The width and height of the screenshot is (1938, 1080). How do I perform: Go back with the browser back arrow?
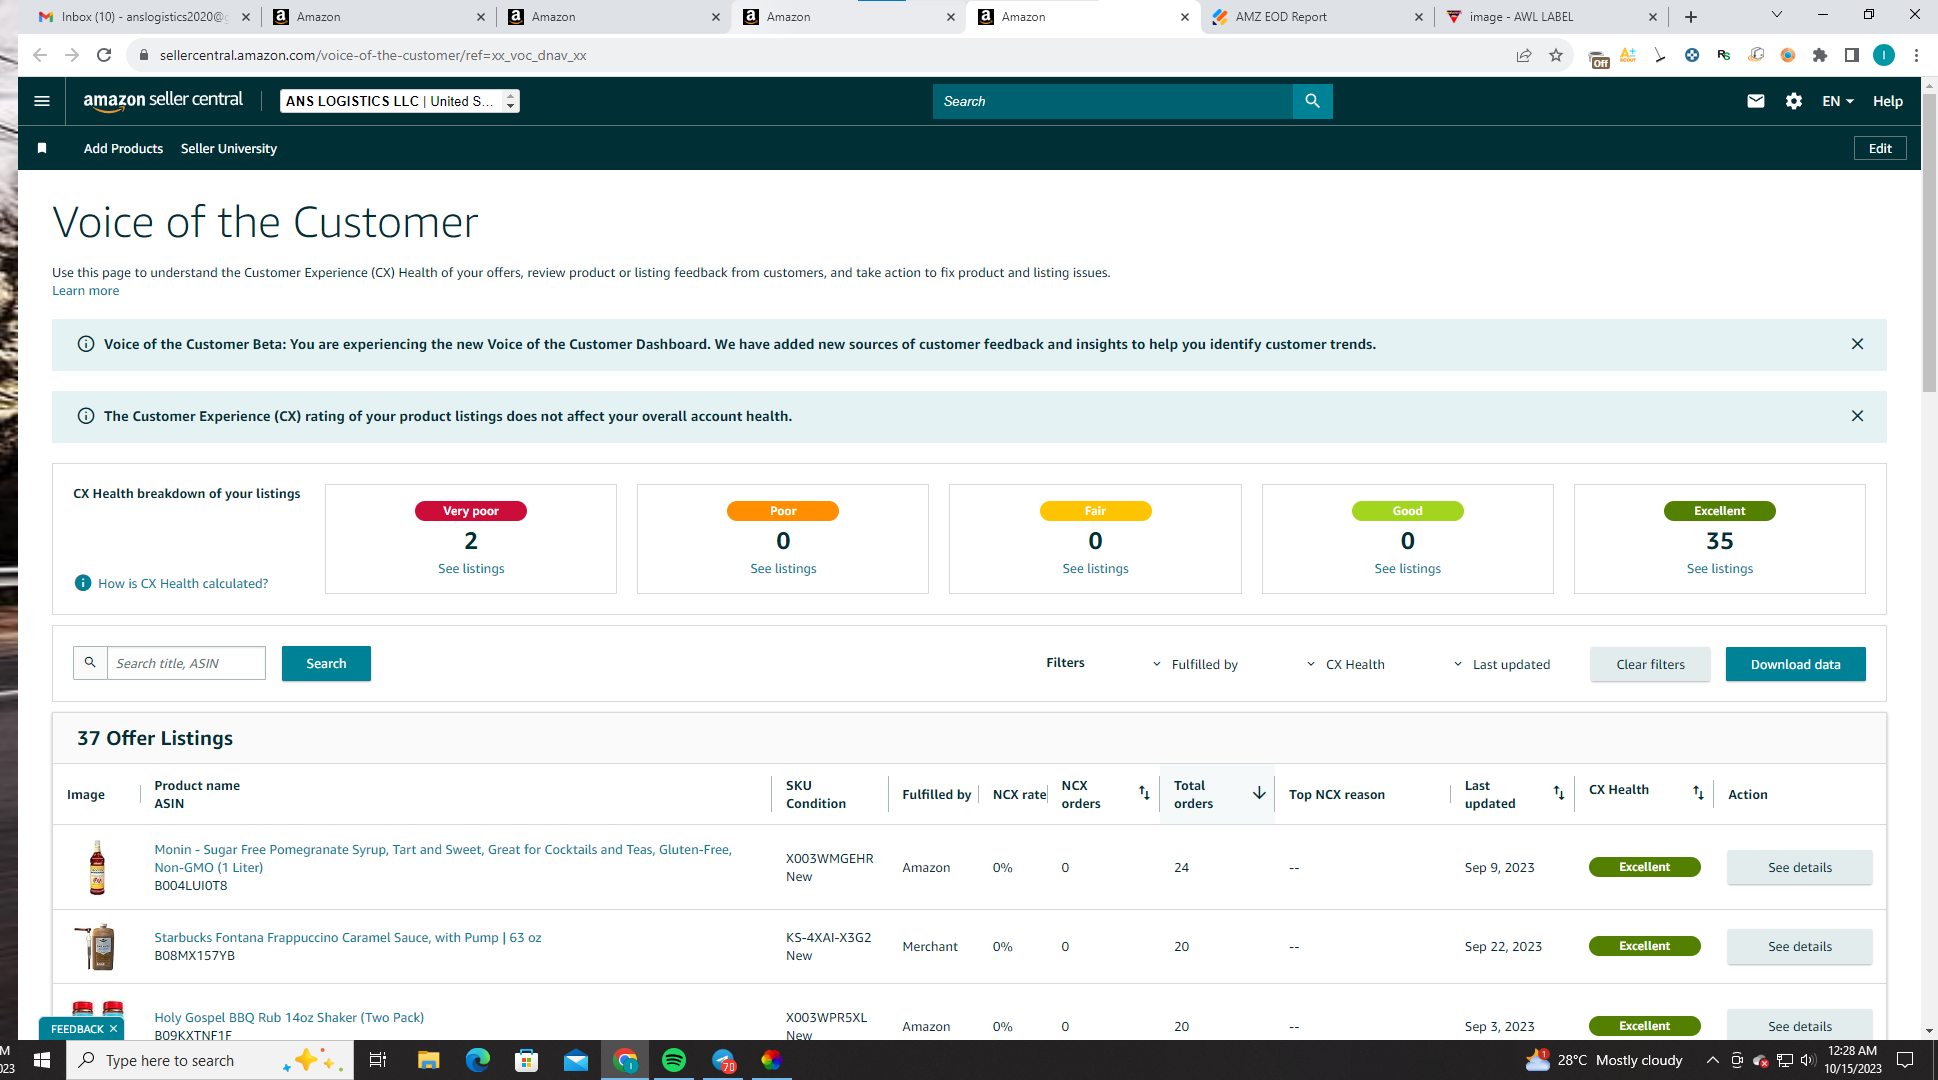40,55
